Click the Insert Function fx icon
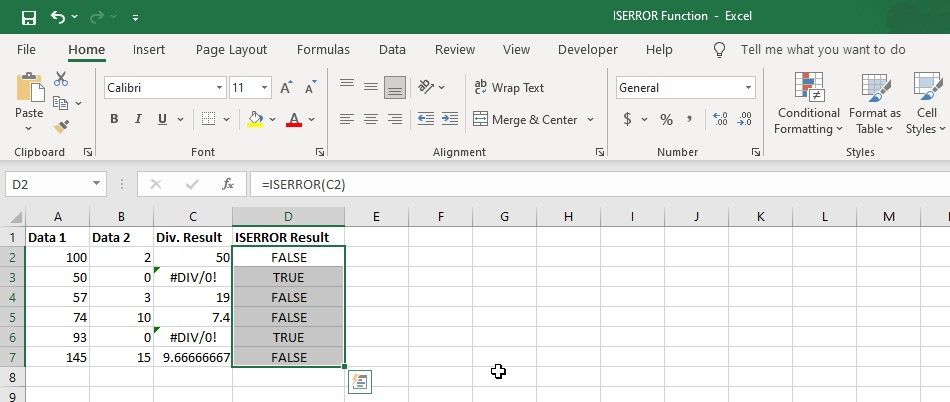The image size is (950, 402). pyautogui.click(x=228, y=184)
